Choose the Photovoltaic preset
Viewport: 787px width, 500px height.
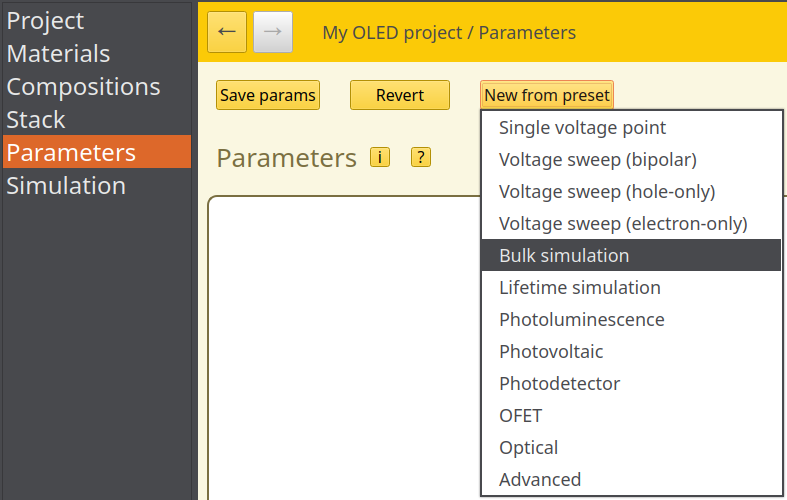551,352
